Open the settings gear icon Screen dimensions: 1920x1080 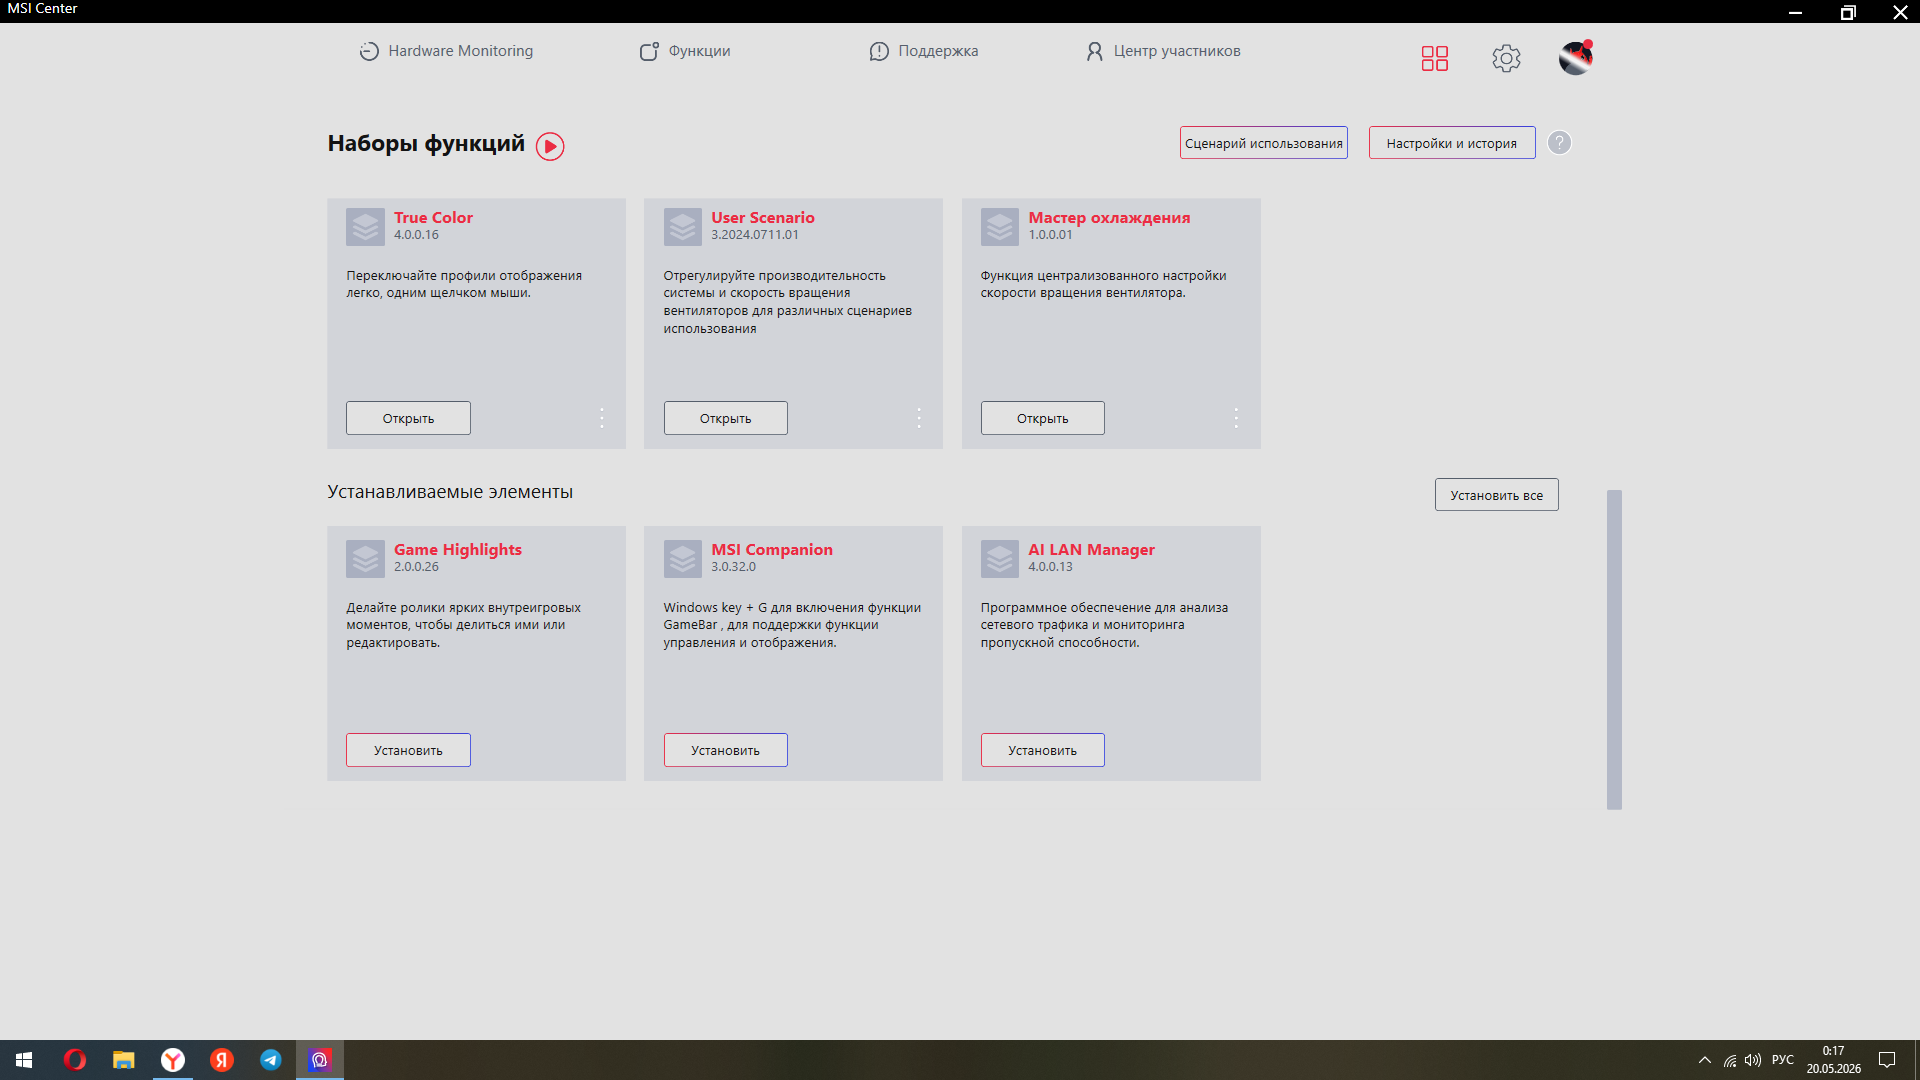1506,58
